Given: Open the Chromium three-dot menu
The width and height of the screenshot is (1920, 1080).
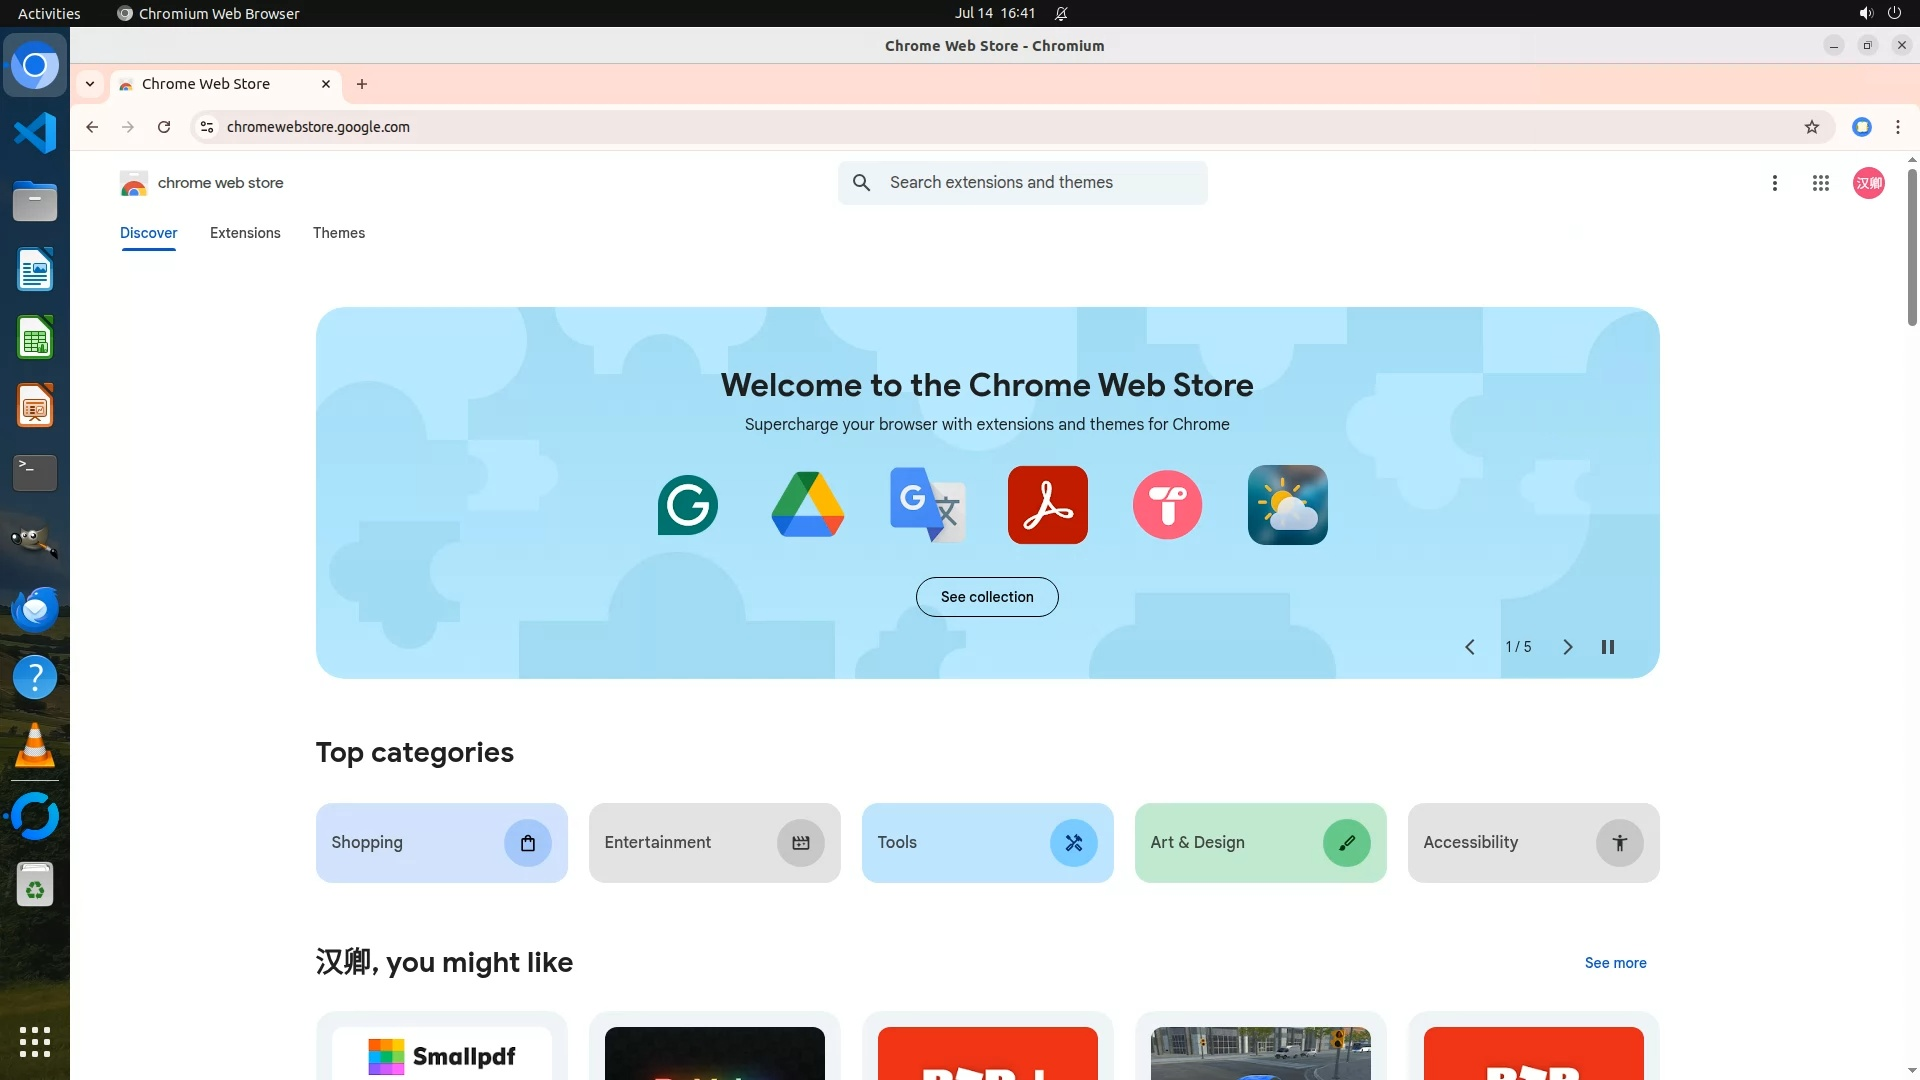Looking at the screenshot, I should [1897, 127].
